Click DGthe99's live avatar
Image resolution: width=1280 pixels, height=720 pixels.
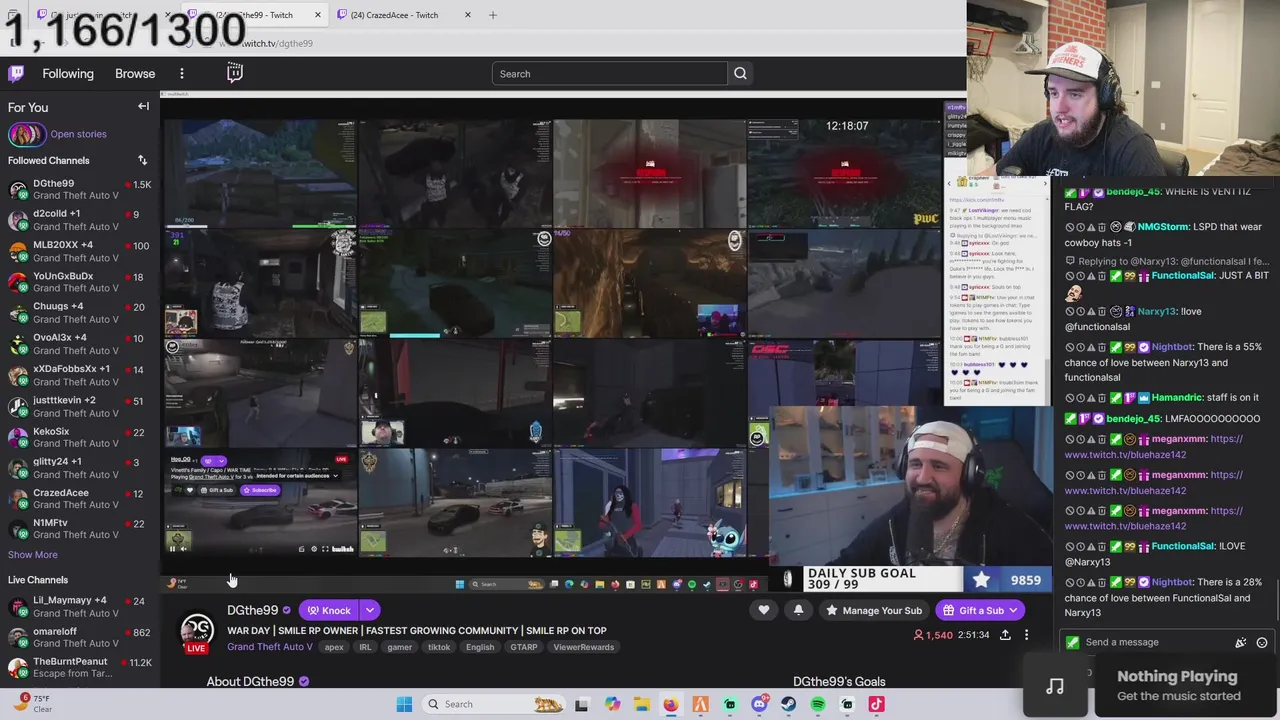pos(197,630)
